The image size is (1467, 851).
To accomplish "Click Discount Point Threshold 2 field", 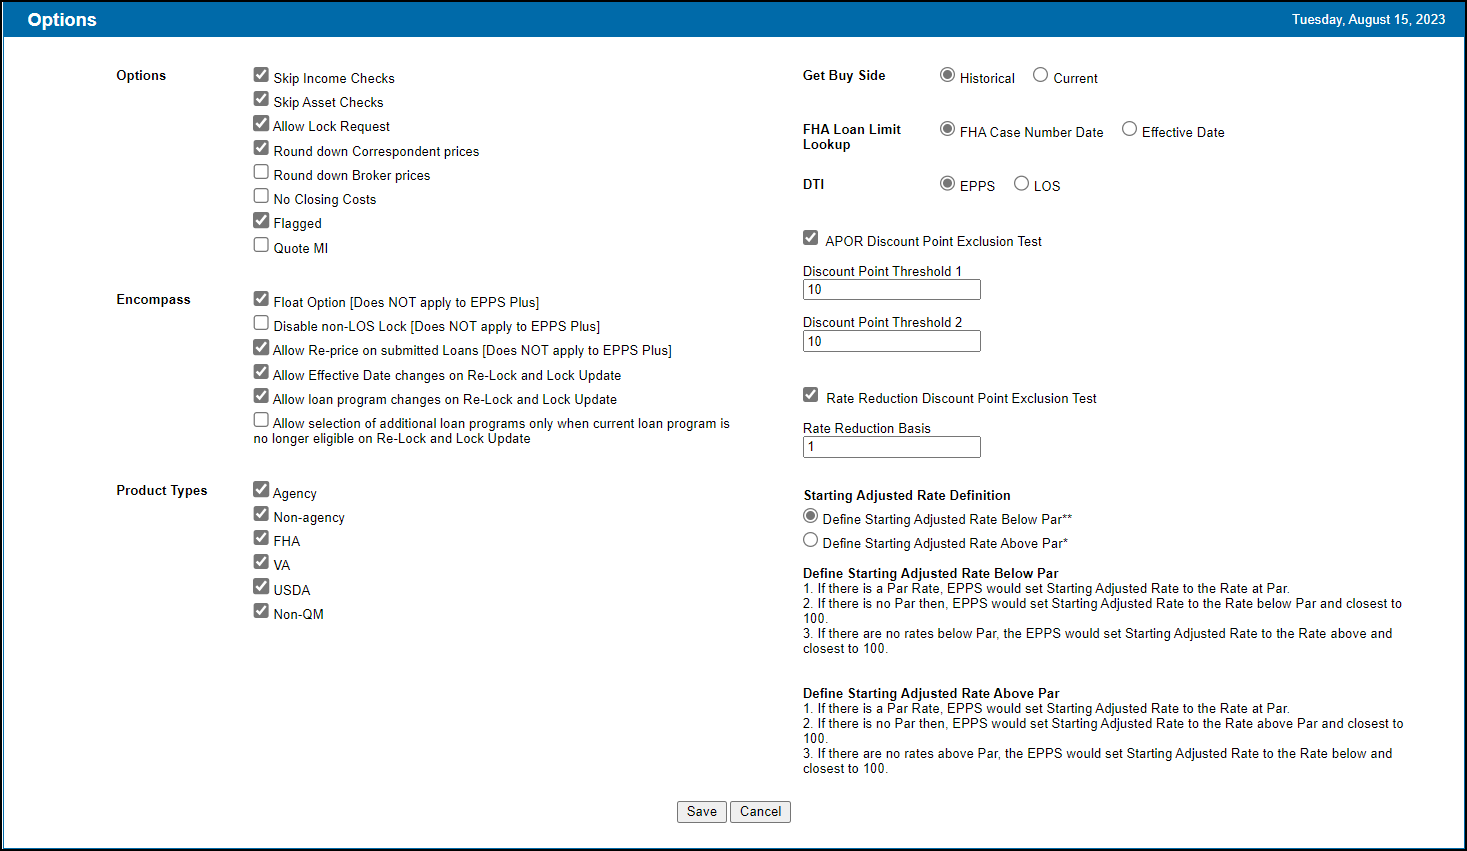I will point(892,342).
